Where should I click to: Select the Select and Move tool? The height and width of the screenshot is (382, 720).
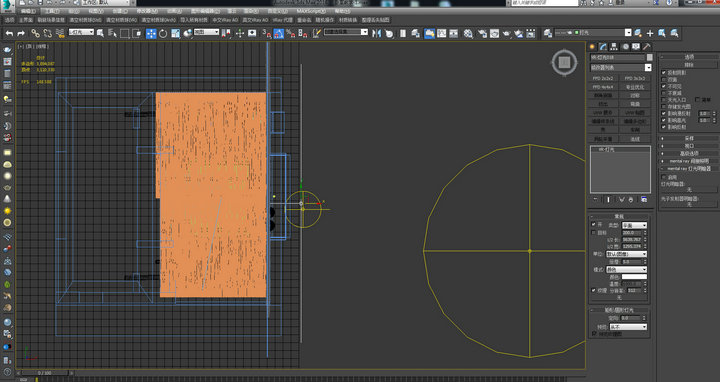pyautogui.click(x=151, y=33)
